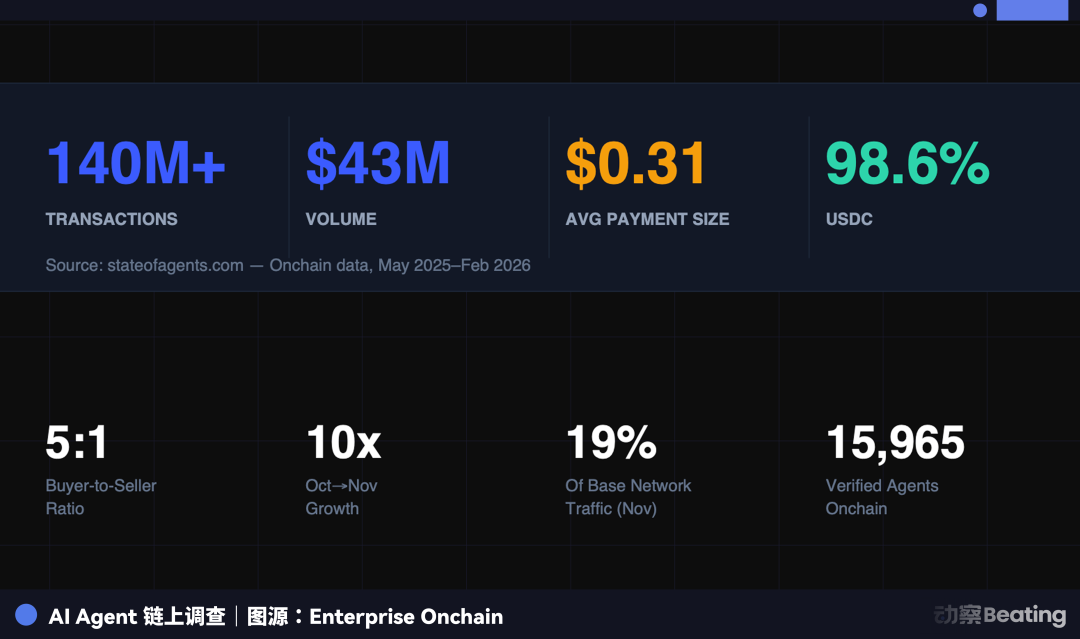Click the AI Agent 链上调查 title
Viewport: 1080px width, 639px height.
point(137,616)
